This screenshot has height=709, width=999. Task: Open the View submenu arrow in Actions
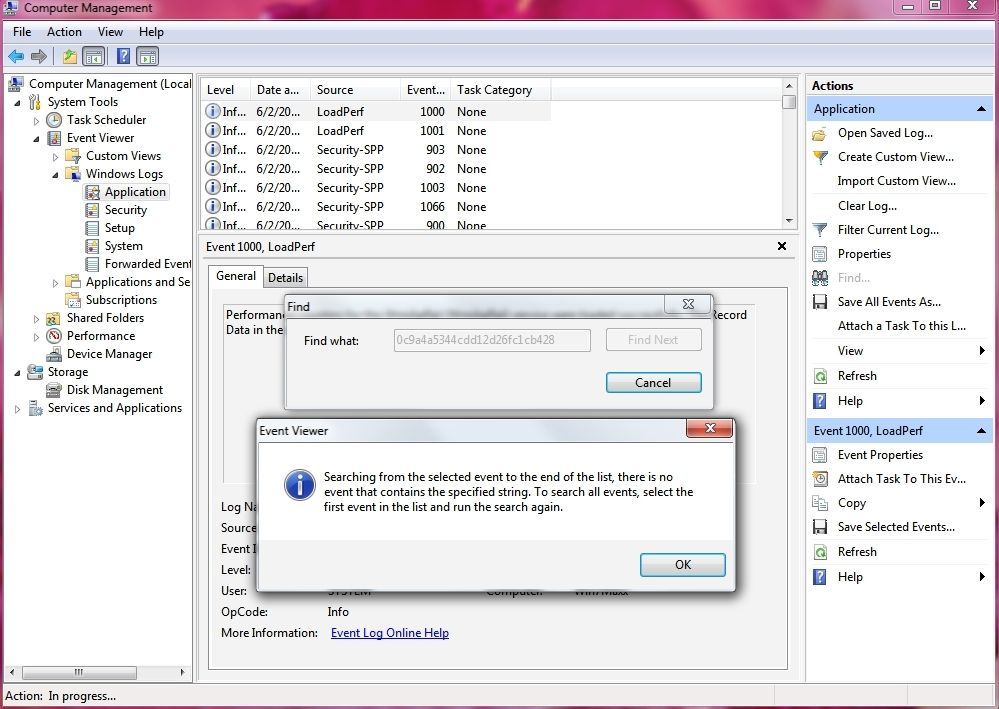982,350
